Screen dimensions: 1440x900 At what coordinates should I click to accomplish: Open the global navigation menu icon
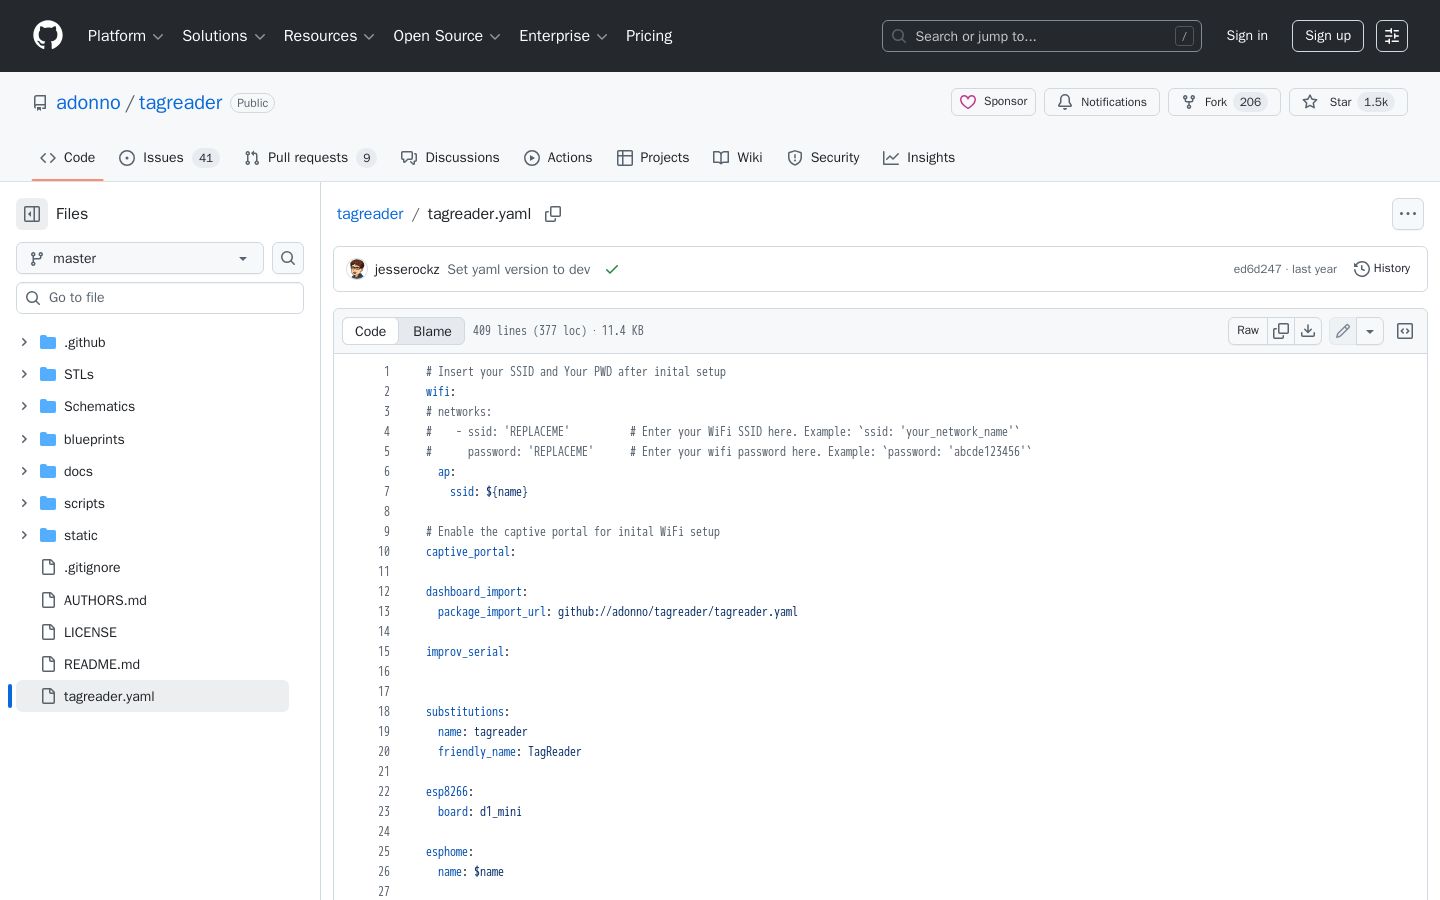coord(1392,36)
